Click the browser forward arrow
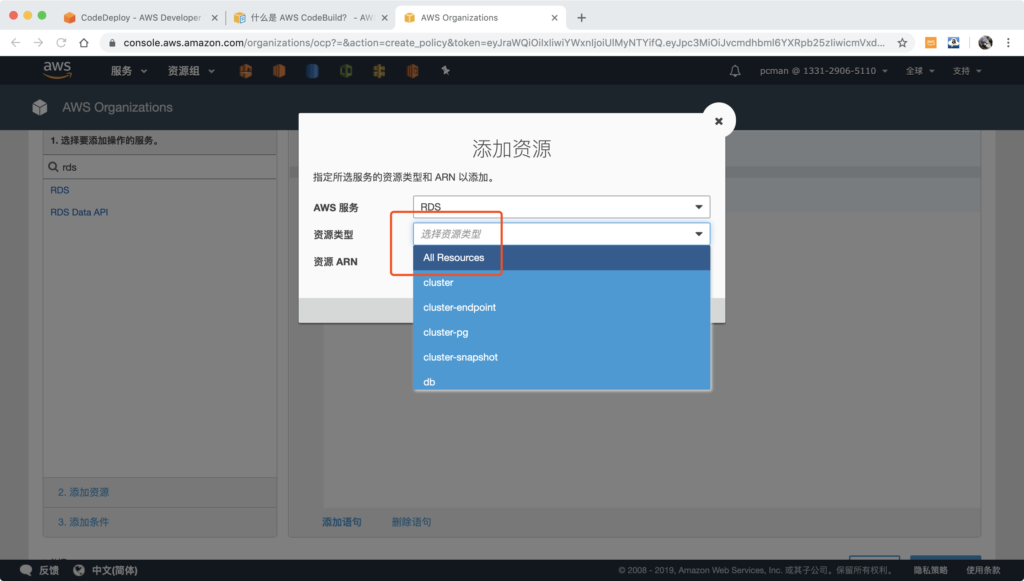Viewport: 1024px width, 581px height. pyautogui.click(x=39, y=42)
